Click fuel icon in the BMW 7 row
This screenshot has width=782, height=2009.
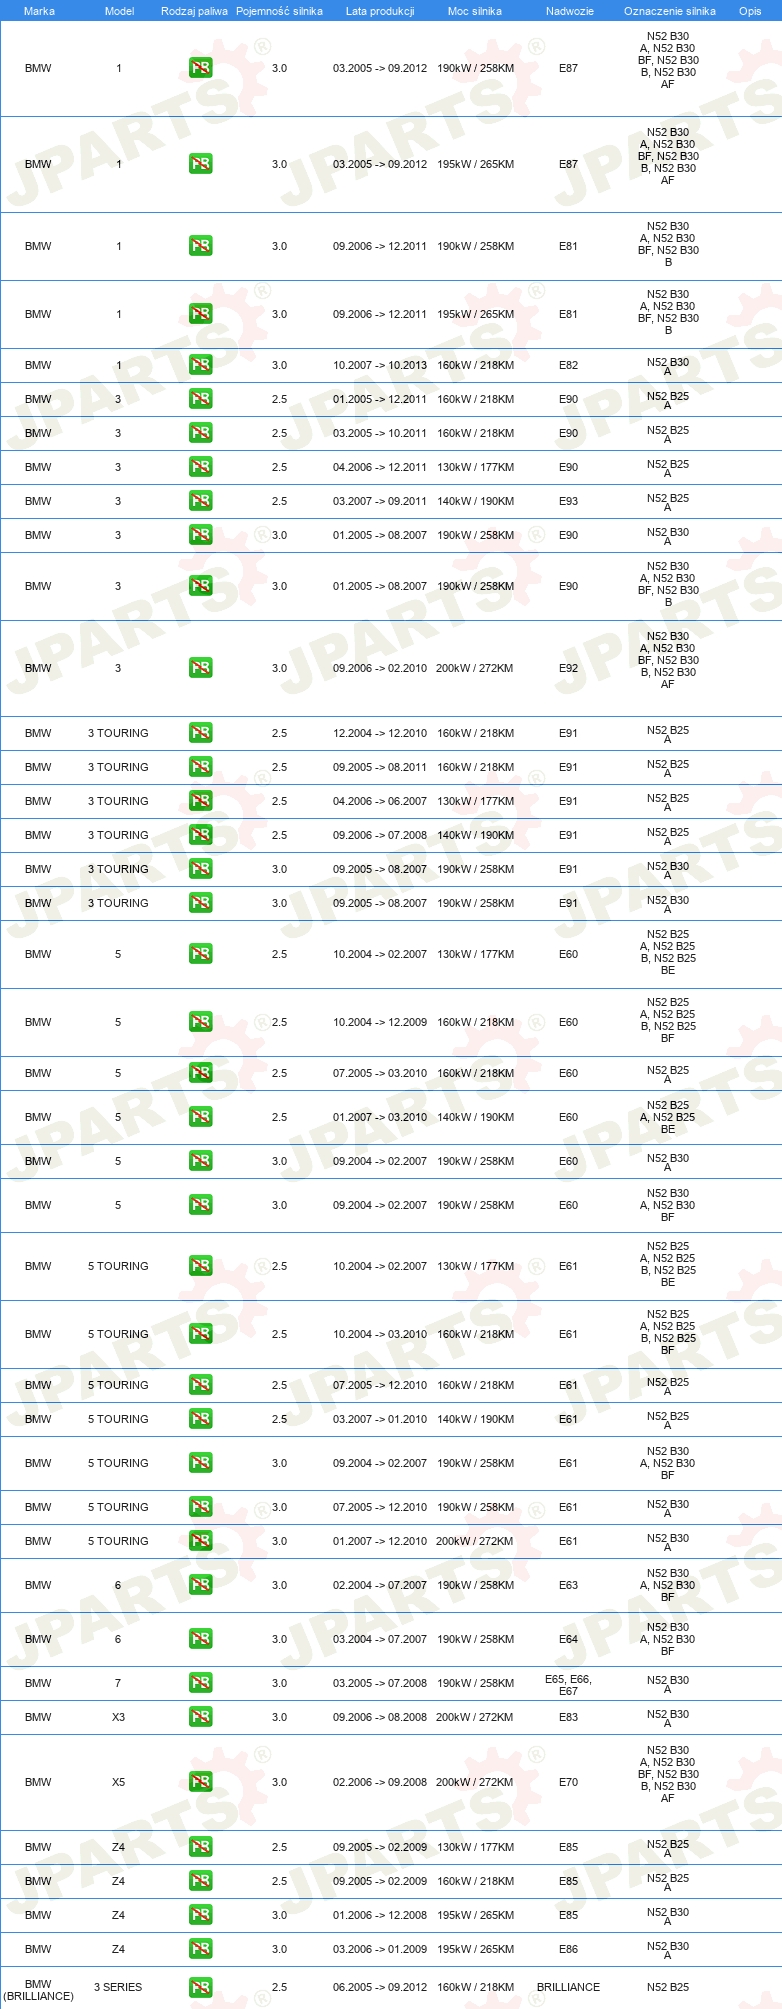point(200,1683)
